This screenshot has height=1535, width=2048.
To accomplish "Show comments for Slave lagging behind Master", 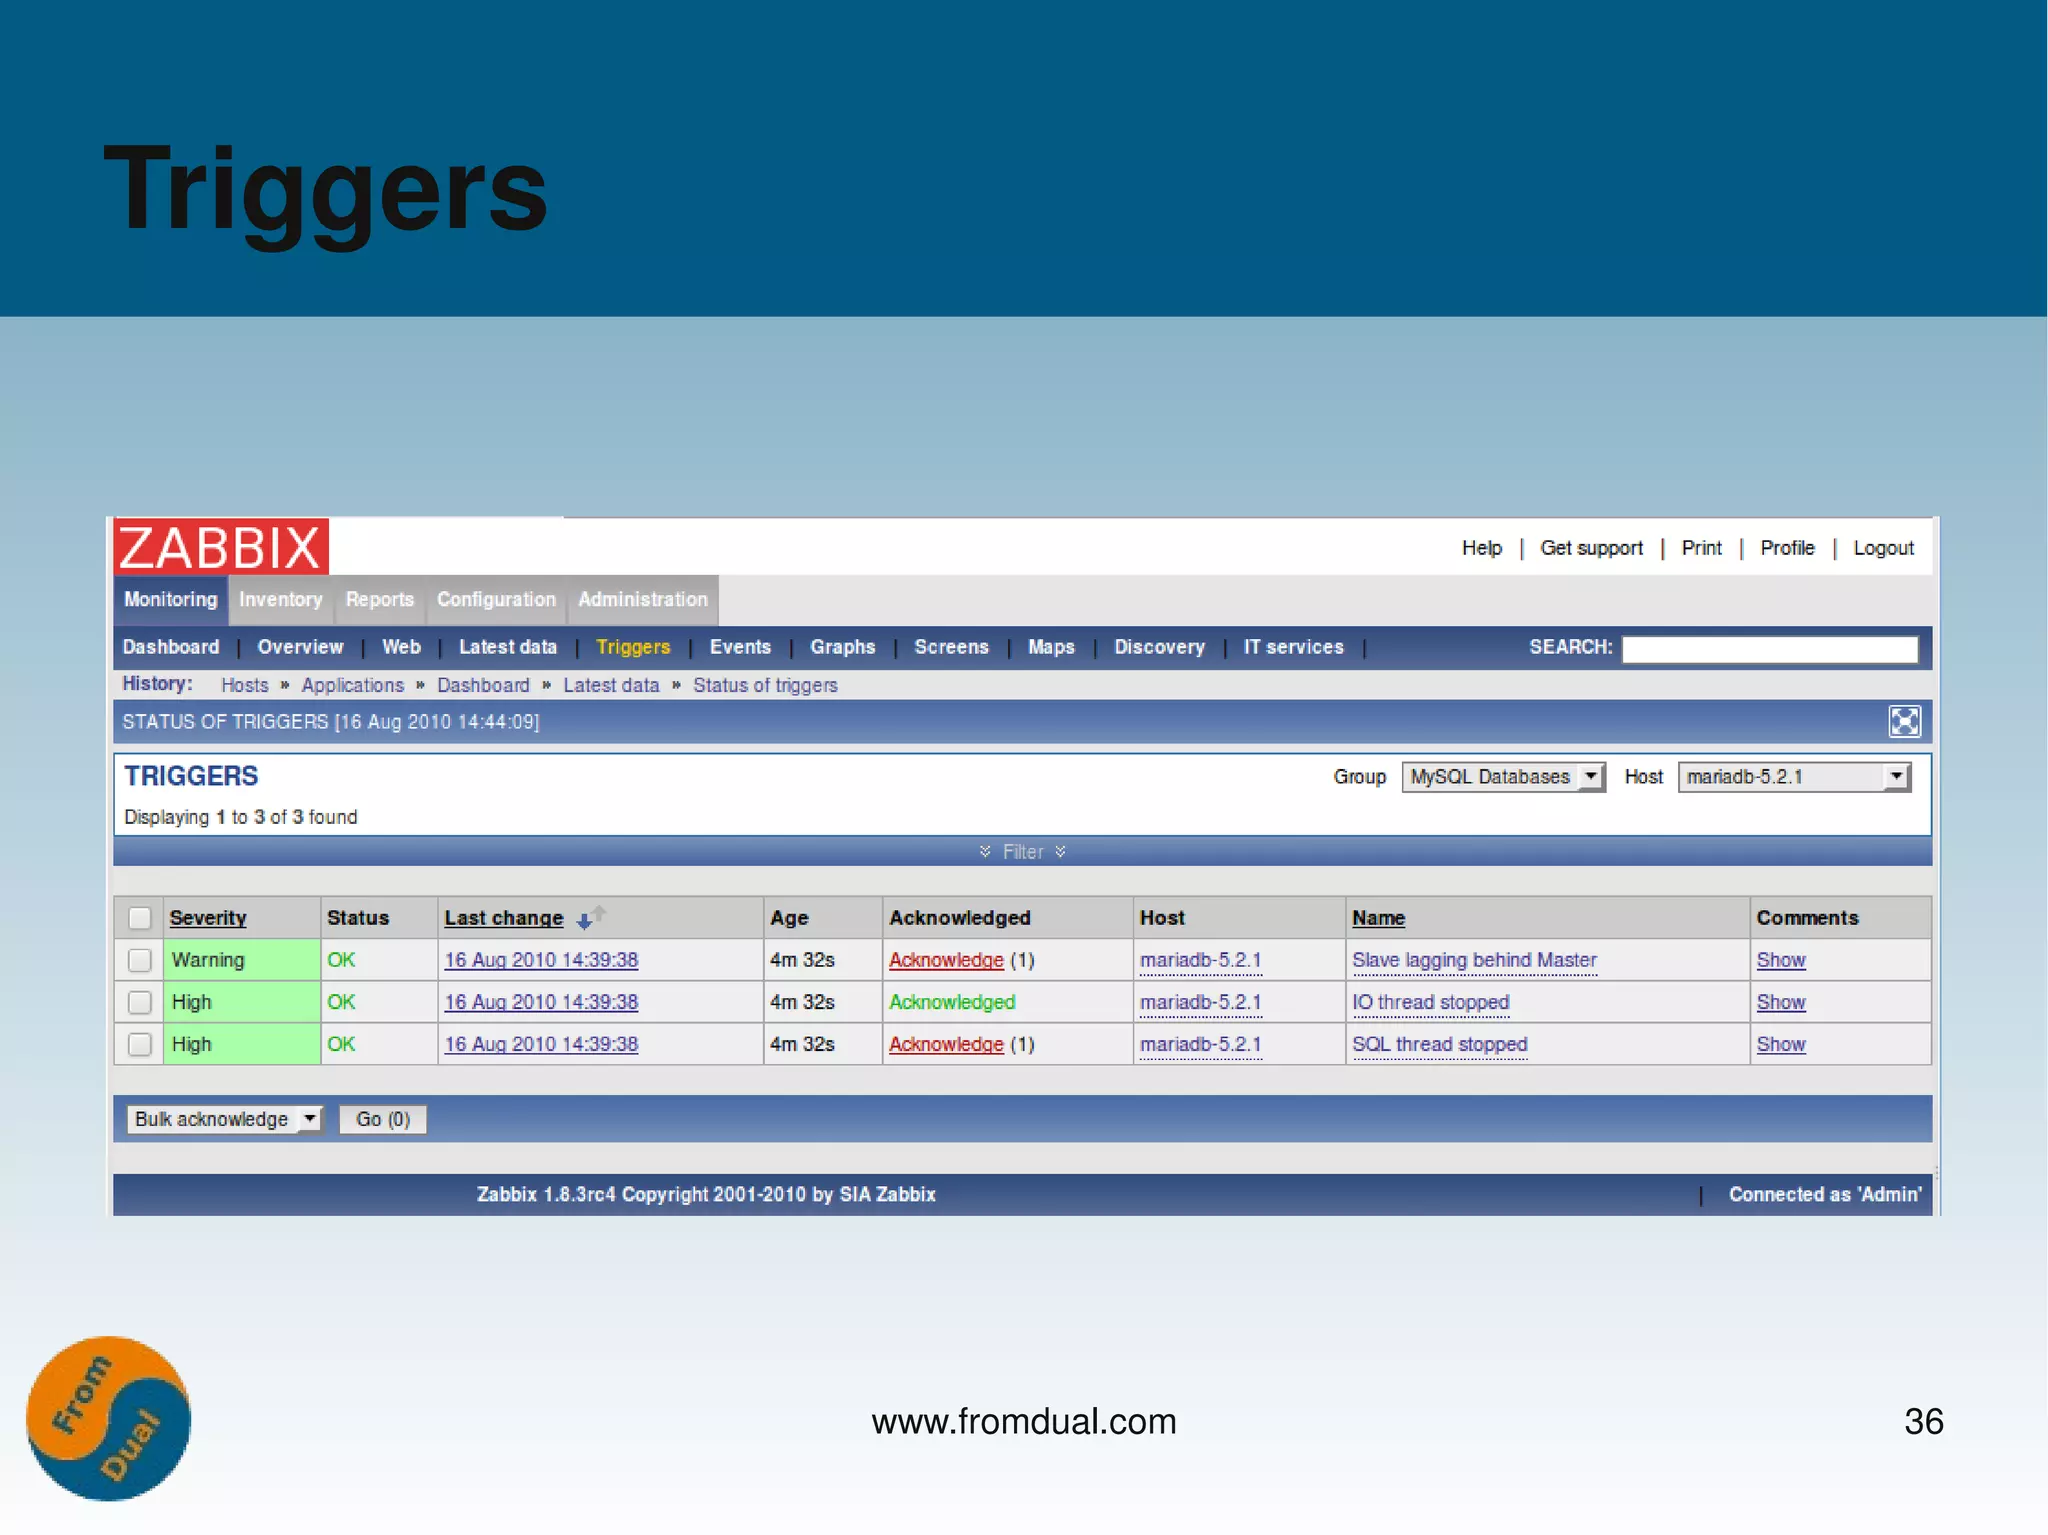I will click(1781, 960).
